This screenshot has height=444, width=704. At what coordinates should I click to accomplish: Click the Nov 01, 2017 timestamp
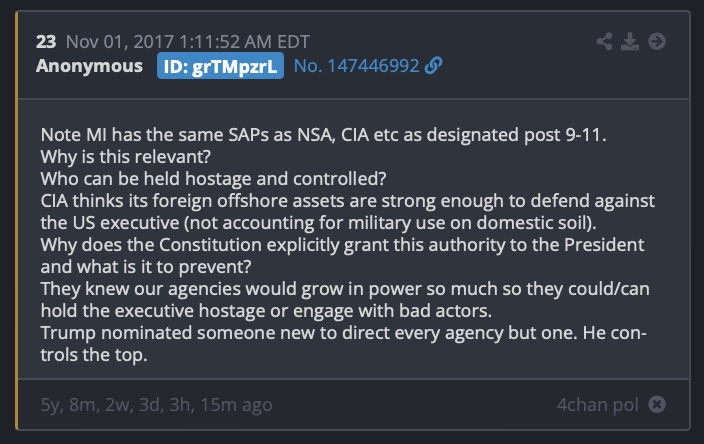[x=188, y=42]
